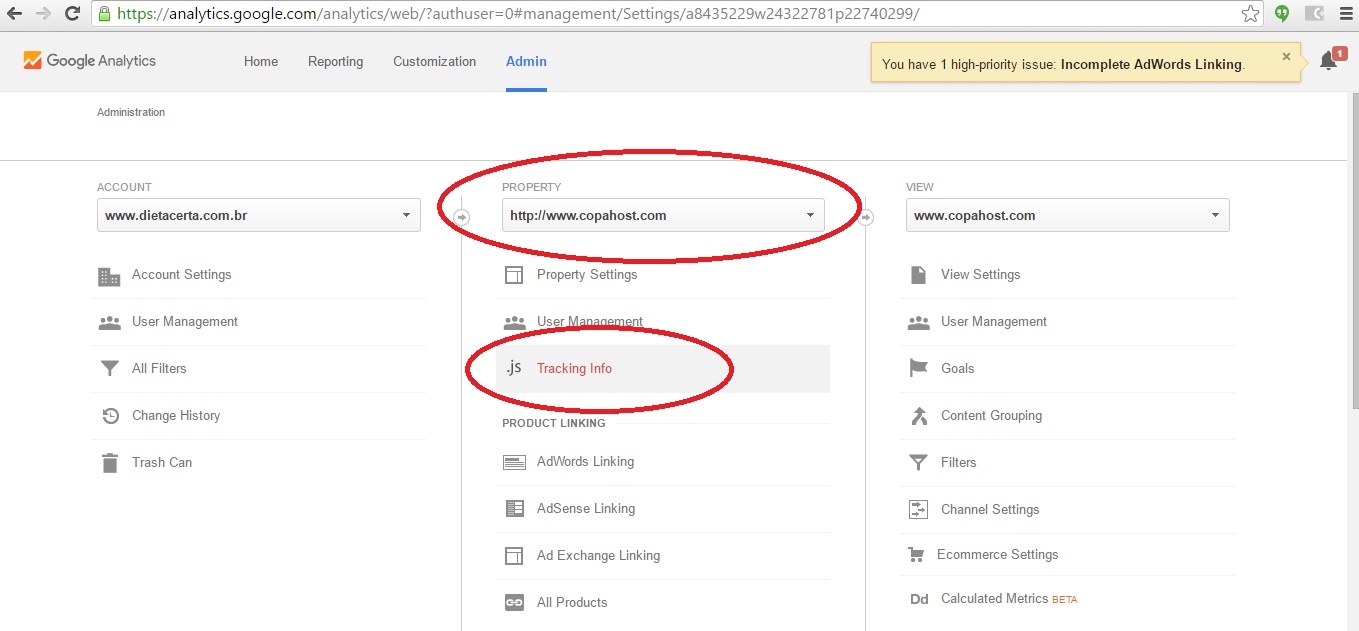Open AdSense Linking

pyautogui.click(x=586, y=508)
